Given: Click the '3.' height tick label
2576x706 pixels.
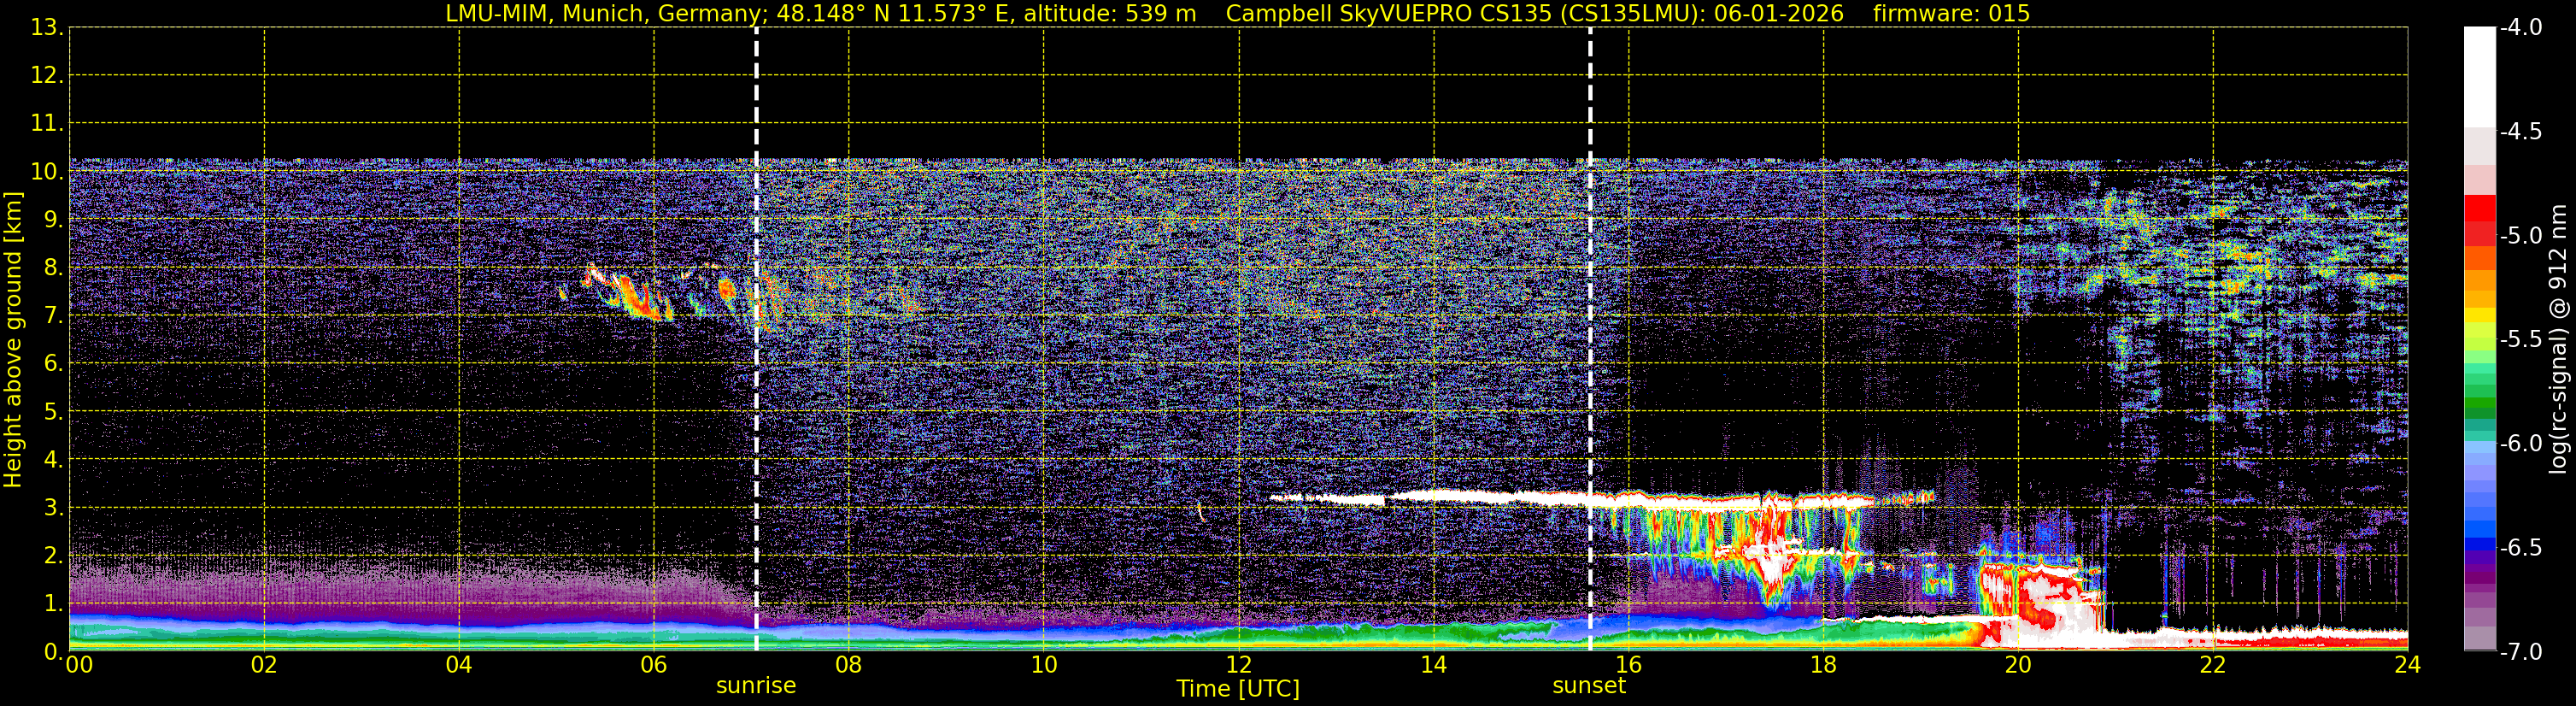Looking at the screenshot, I should point(53,508).
